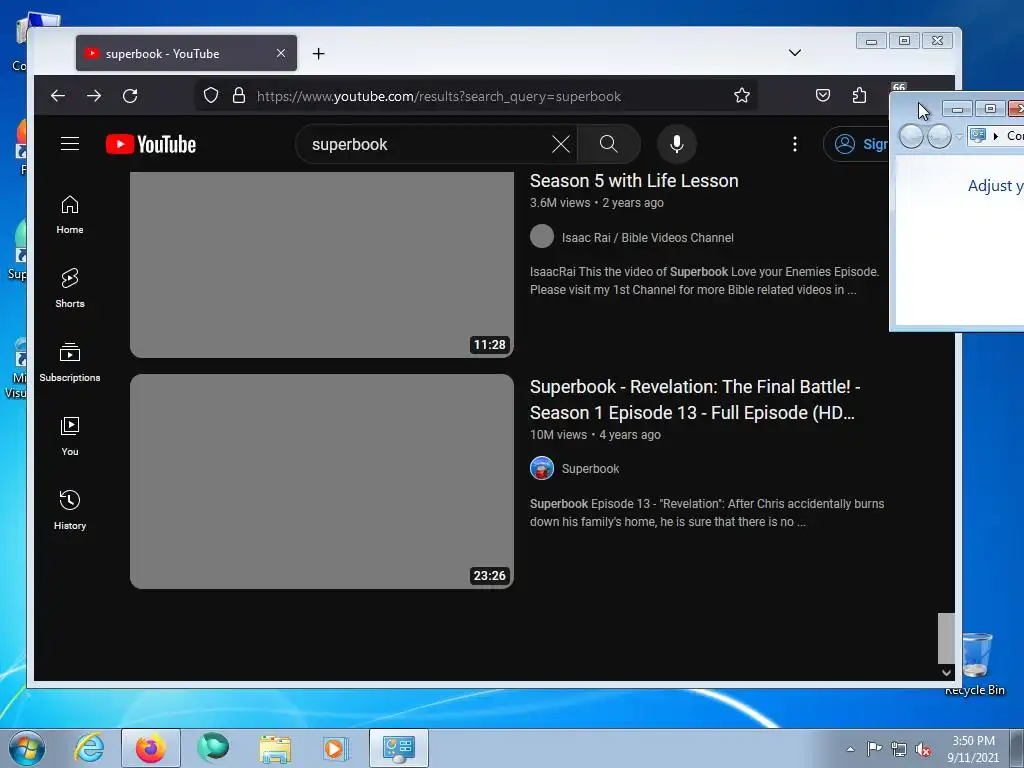
Task: Close the superbook - YouTube tab
Action: [x=281, y=54]
